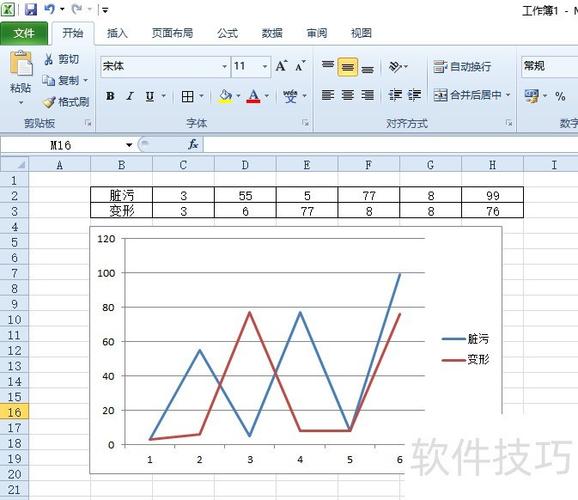Click the increase indent icon
This screenshot has width=578, height=500.
click(414, 96)
